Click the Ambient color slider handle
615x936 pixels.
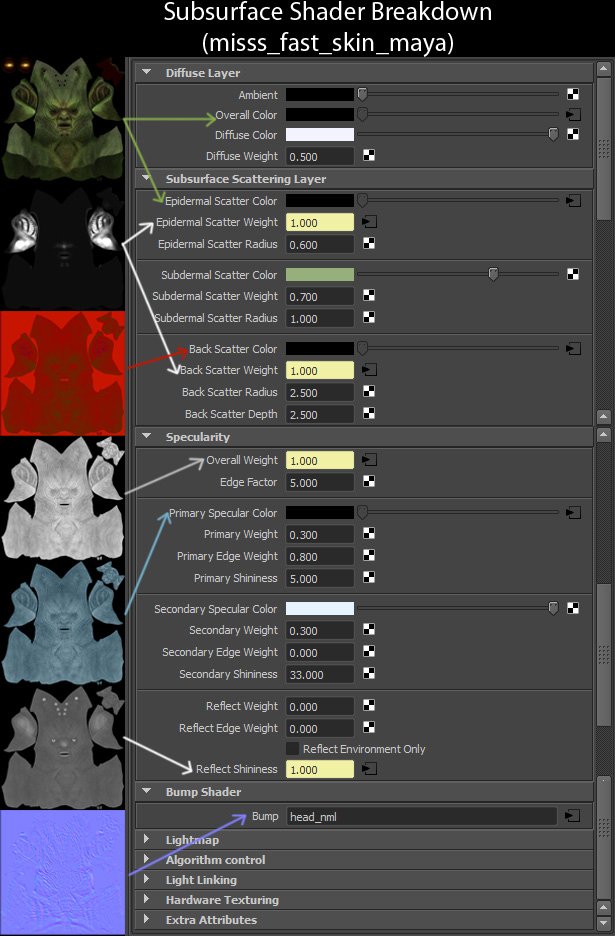(362, 94)
